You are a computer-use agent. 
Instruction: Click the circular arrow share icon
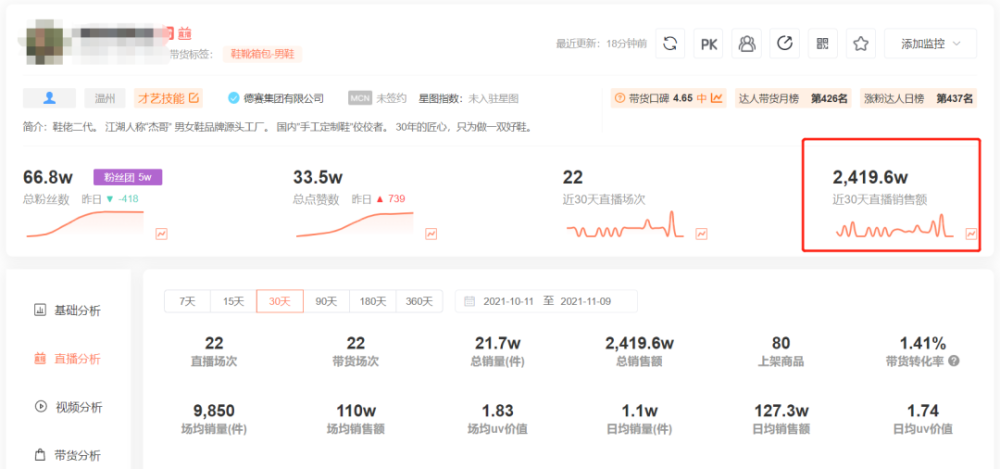[784, 43]
